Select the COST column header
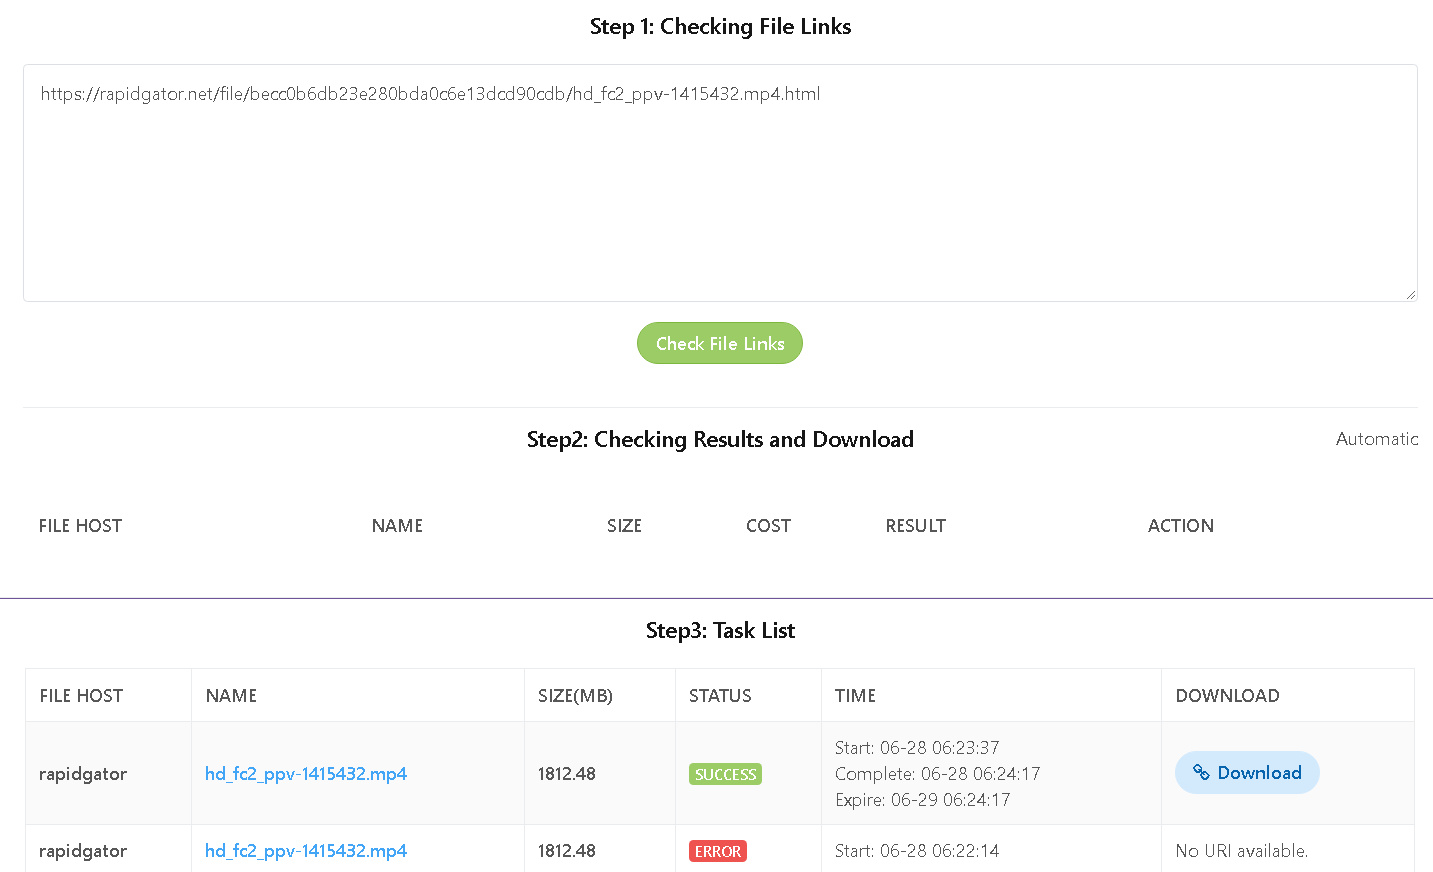1433x872 pixels. (x=768, y=526)
